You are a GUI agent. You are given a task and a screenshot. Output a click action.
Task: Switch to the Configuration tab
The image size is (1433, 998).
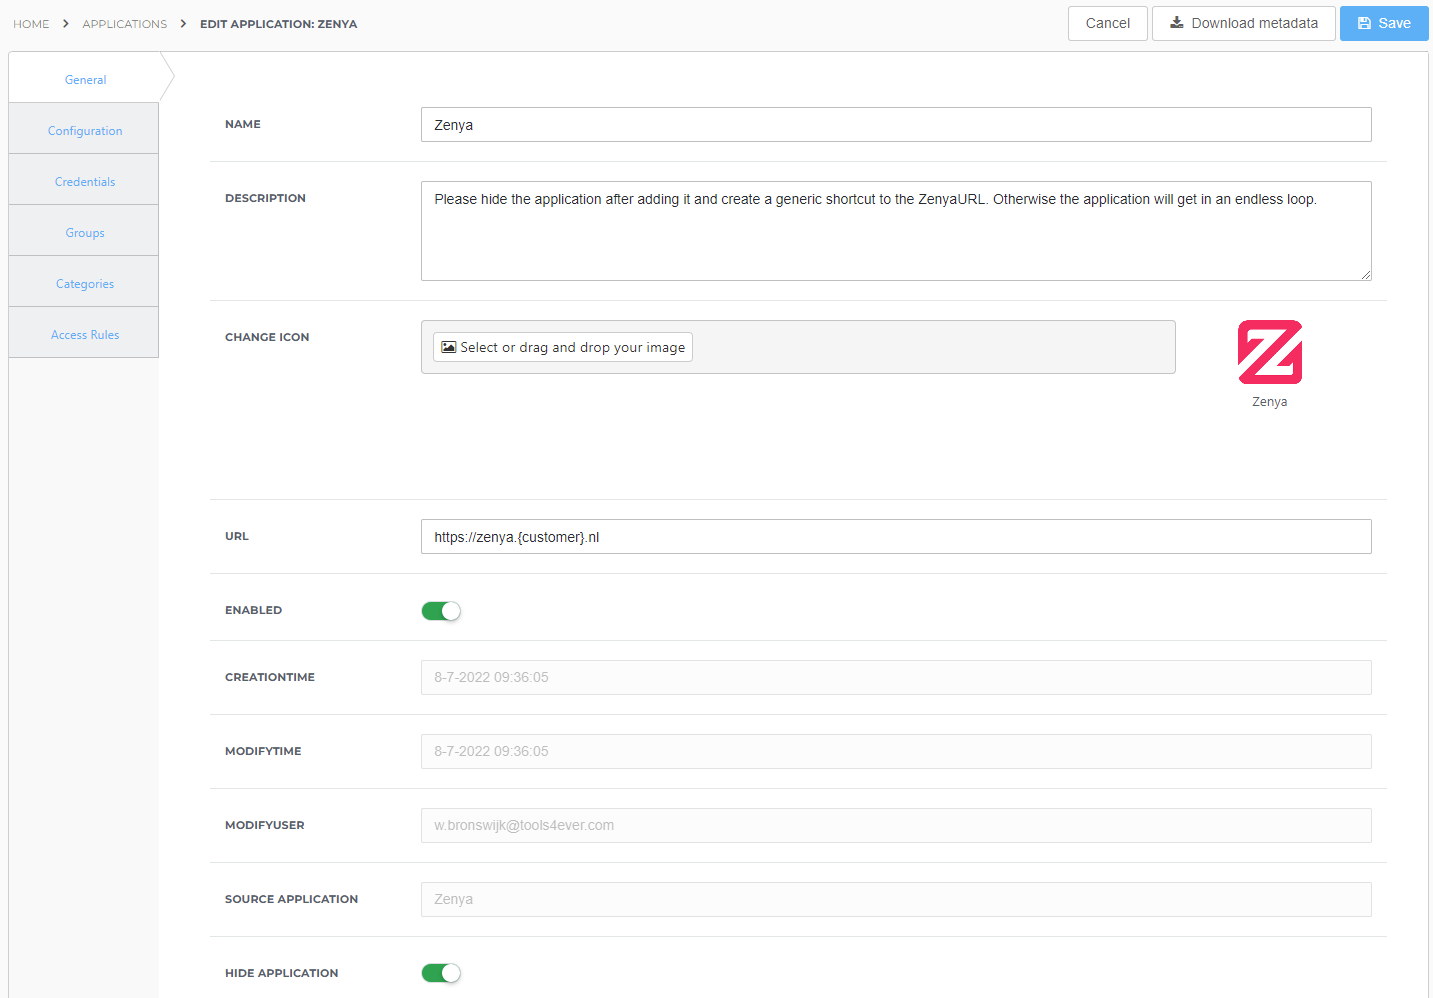[84, 130]
